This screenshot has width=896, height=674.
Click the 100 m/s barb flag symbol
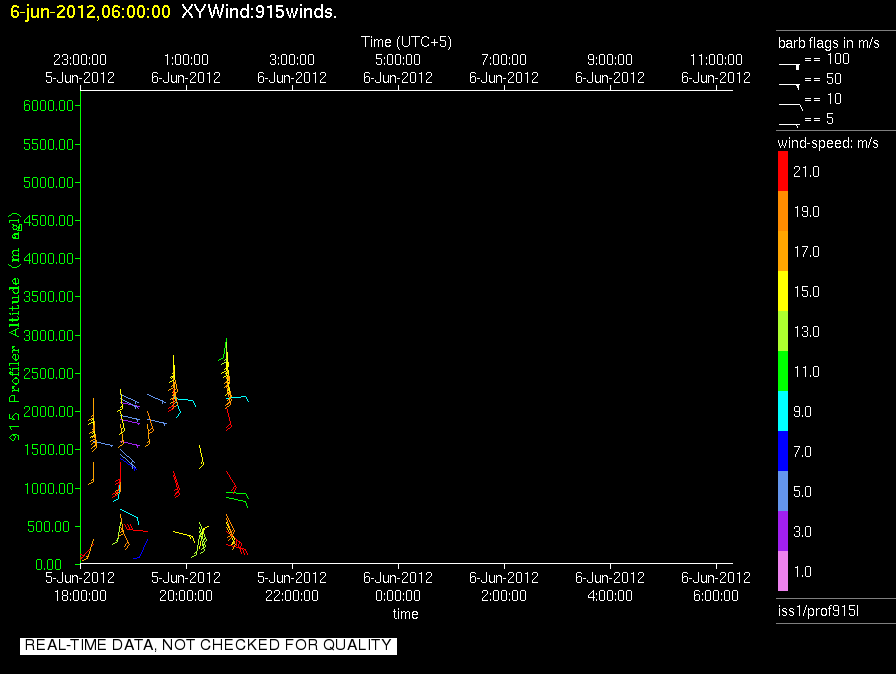click(790, 63)
